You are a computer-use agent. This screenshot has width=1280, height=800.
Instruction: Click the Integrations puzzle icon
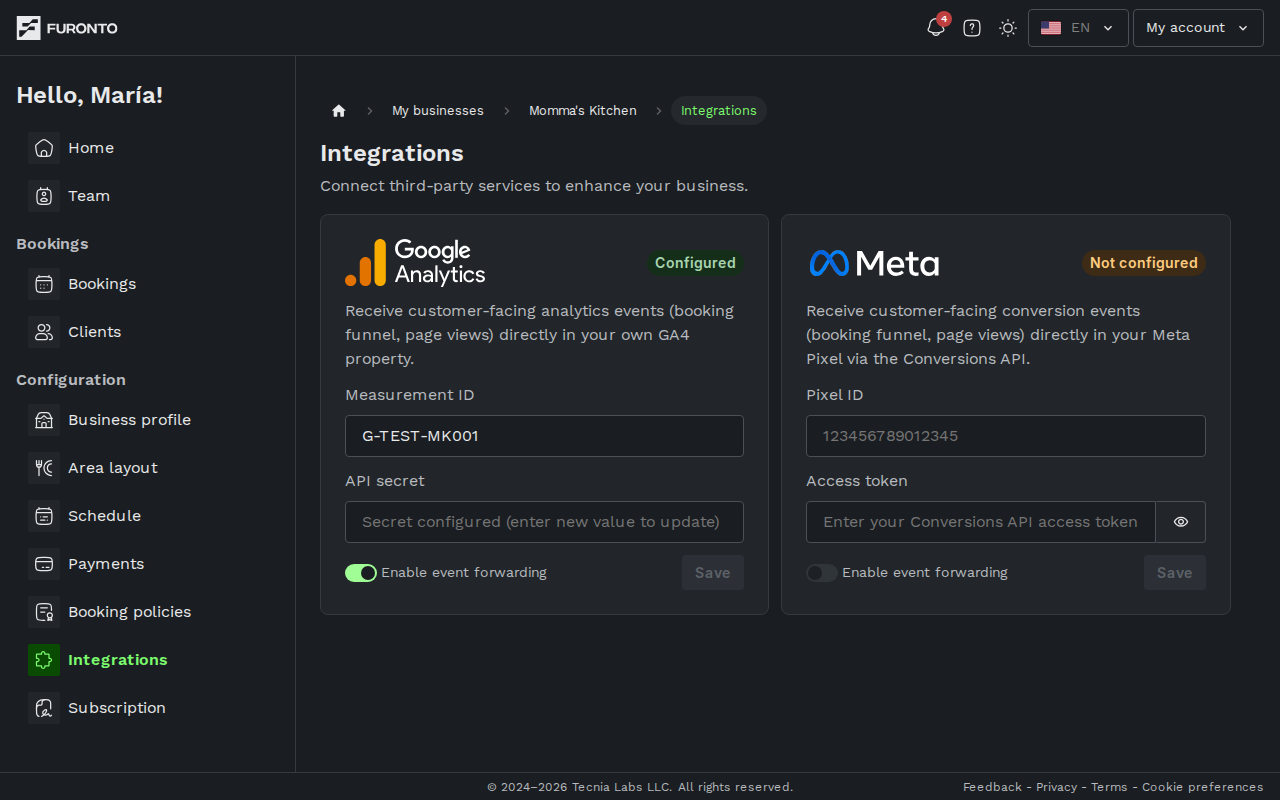pyautogui.click(x=44, y=660)
